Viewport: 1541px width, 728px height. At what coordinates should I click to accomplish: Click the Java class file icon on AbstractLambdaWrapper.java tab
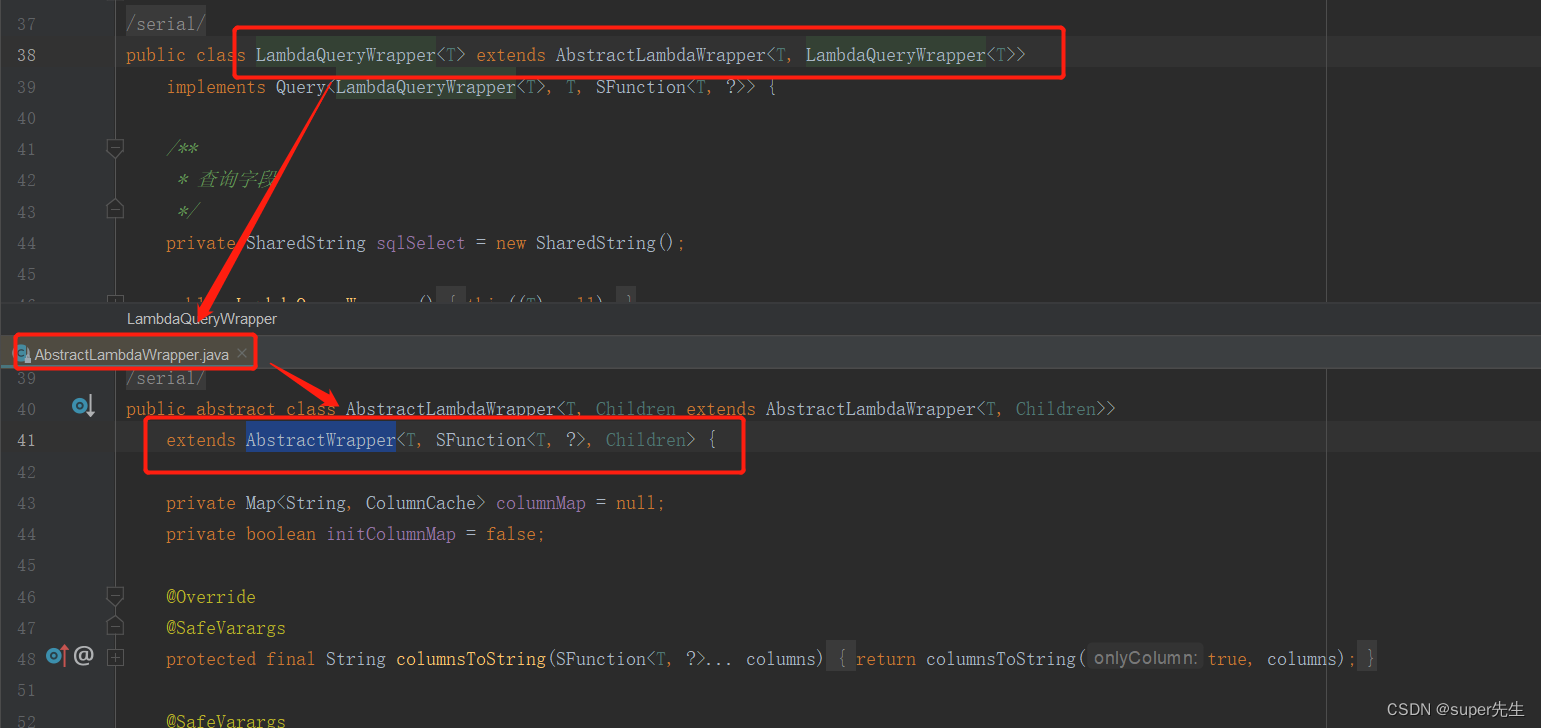click(x=21, y=354)
